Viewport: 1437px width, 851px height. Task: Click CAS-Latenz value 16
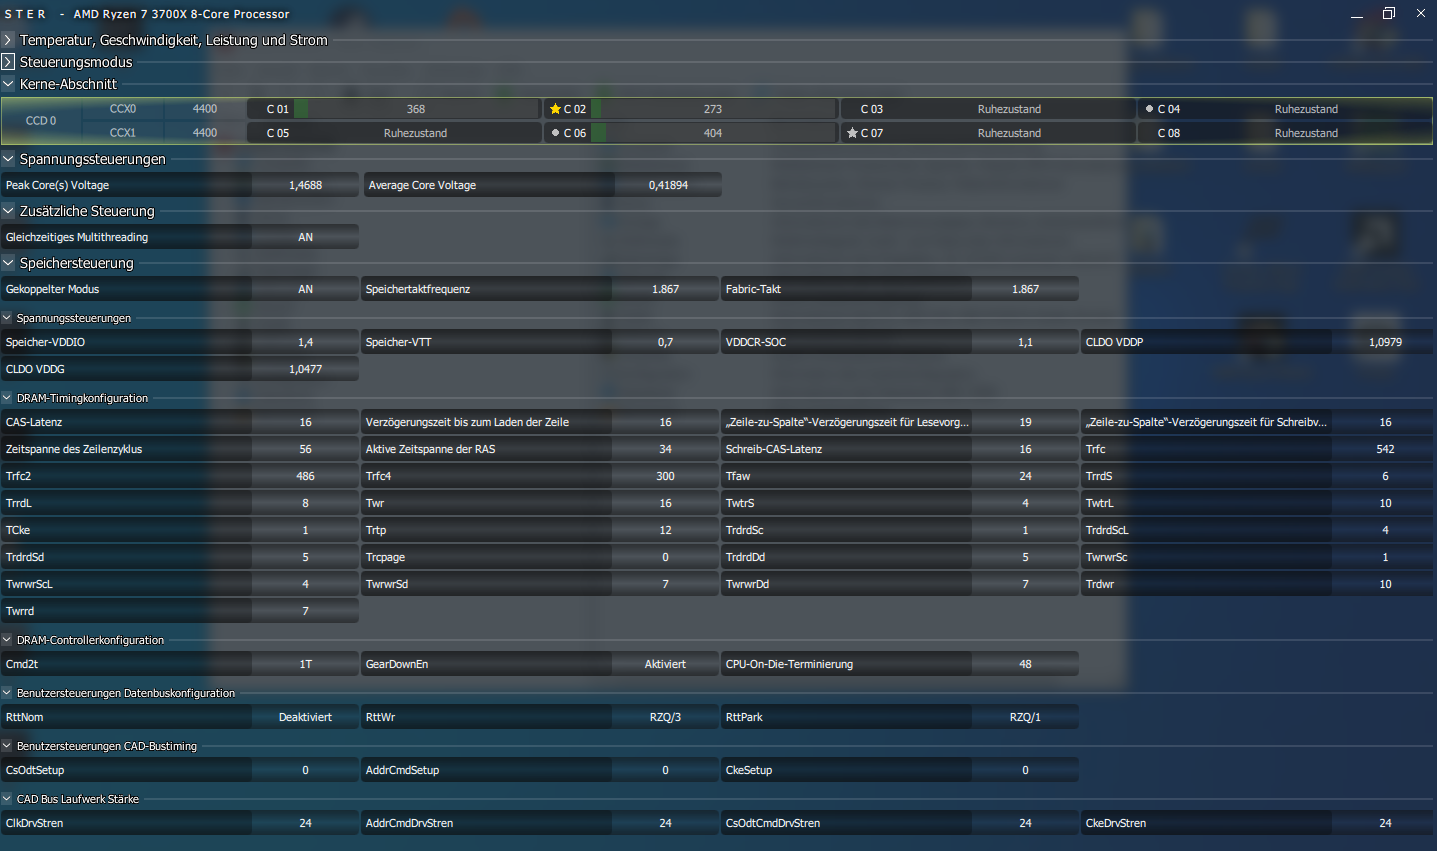tap(305, 422)
